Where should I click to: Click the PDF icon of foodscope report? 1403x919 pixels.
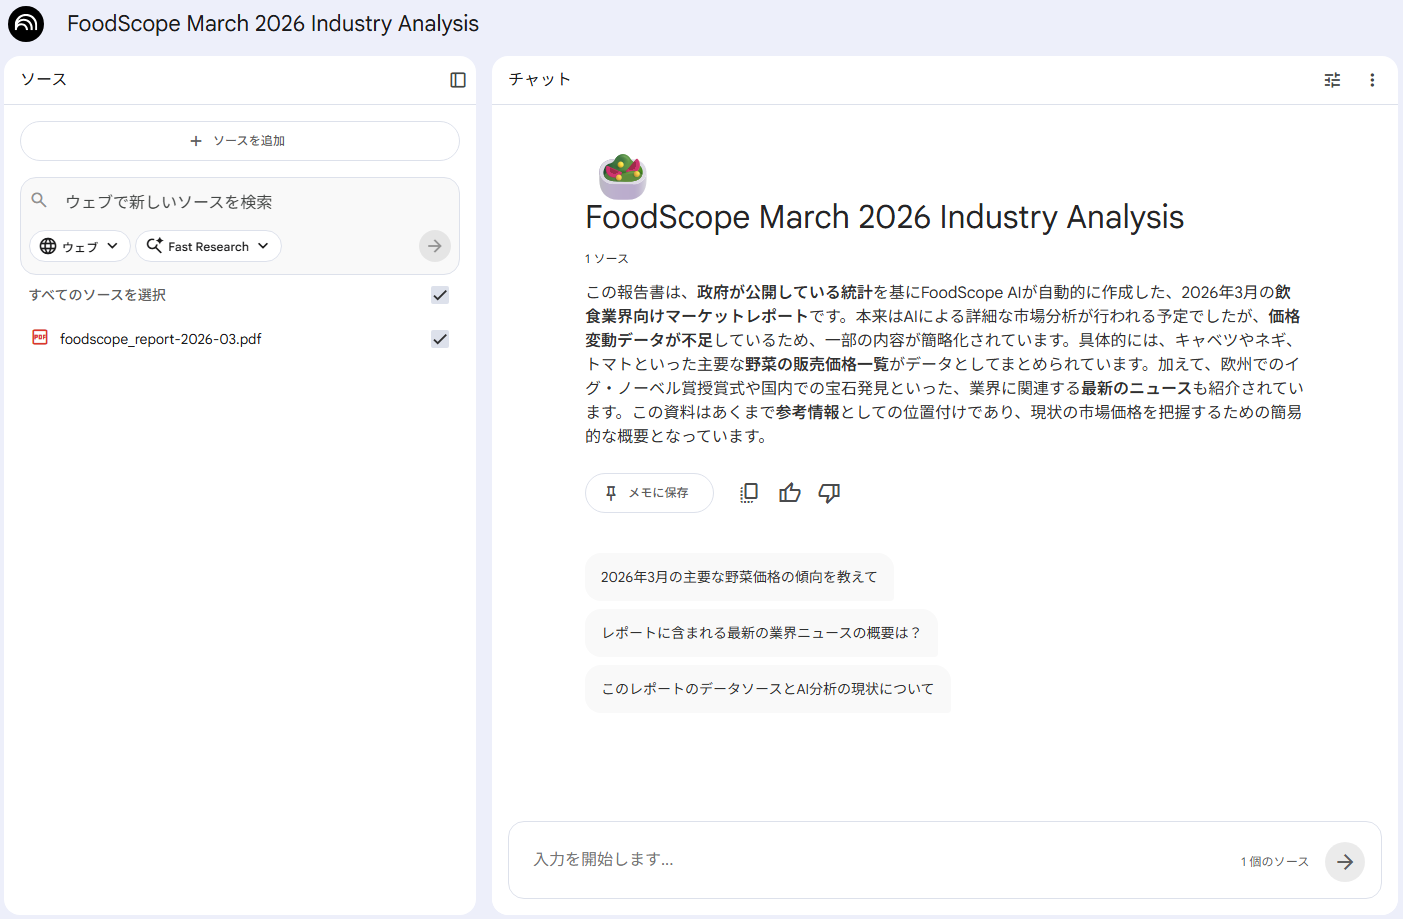tap(40, 338)
